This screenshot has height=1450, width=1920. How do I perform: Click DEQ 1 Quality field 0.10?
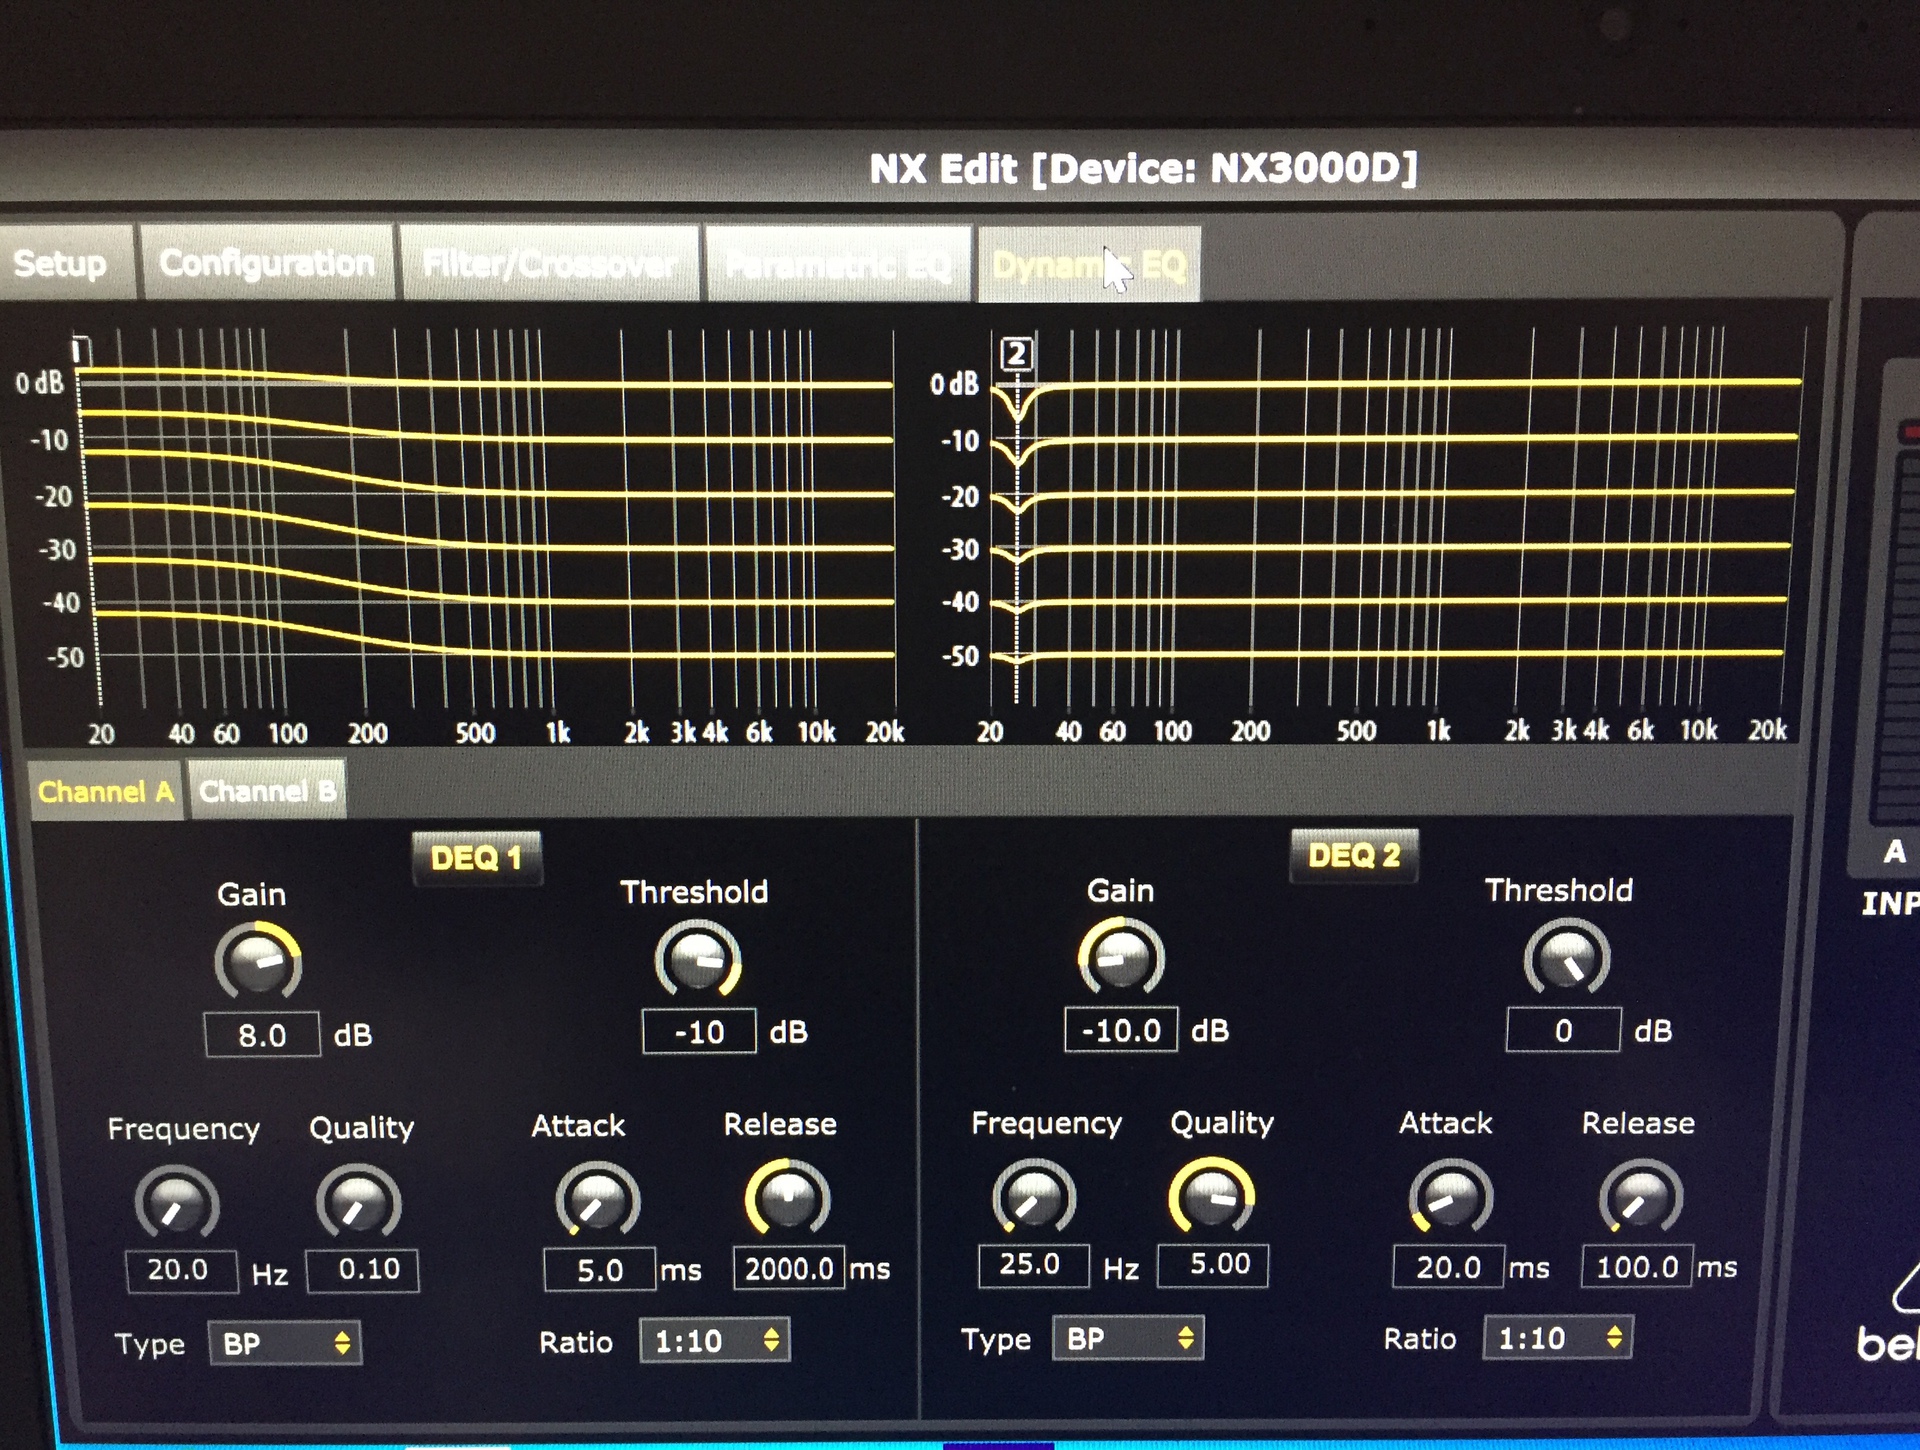[362, 1270]
